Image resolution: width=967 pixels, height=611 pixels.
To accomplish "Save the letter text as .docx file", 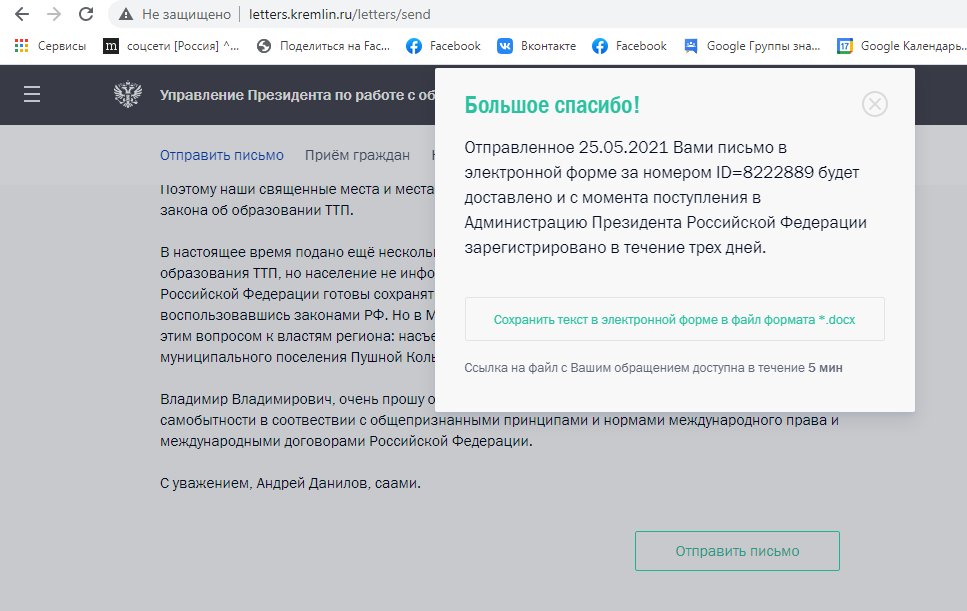I will click(x=674, y=320).
